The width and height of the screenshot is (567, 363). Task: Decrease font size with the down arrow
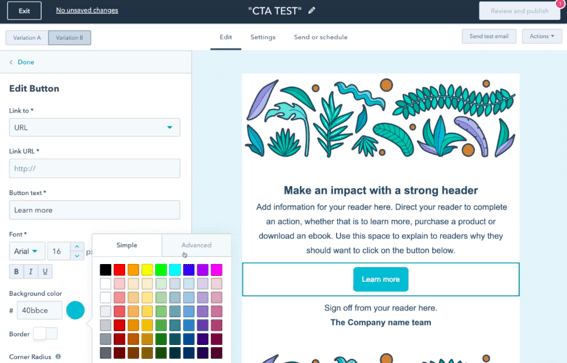click(x=77, y=256)
